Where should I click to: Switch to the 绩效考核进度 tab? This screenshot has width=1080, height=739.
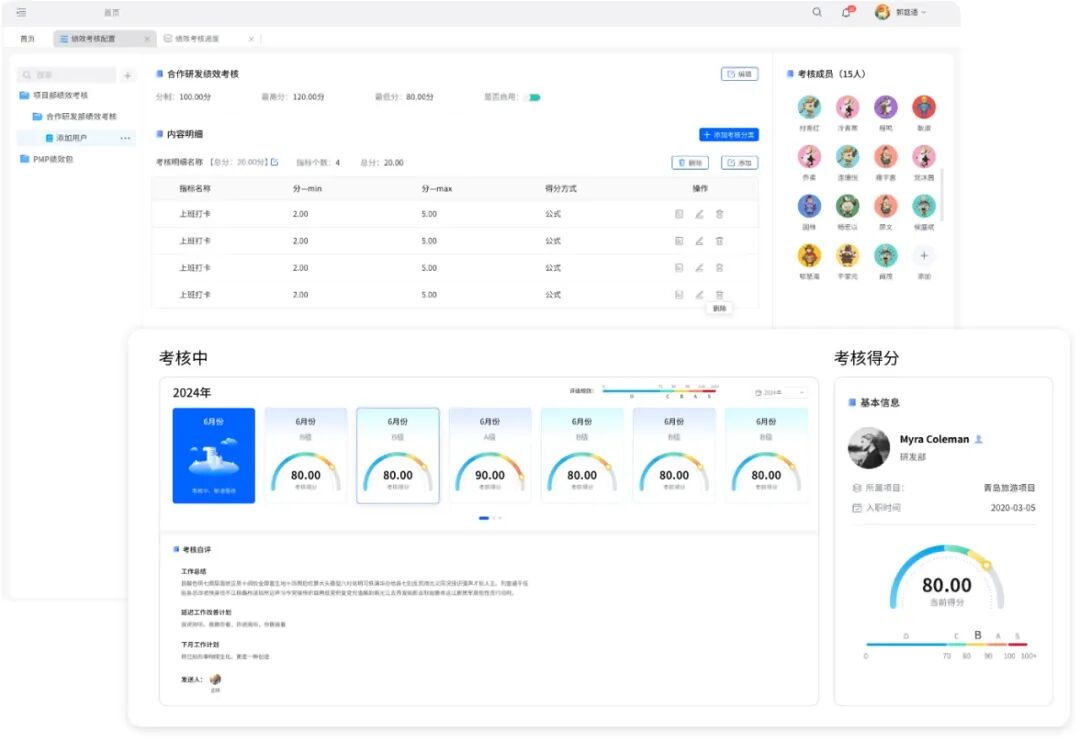198,39
